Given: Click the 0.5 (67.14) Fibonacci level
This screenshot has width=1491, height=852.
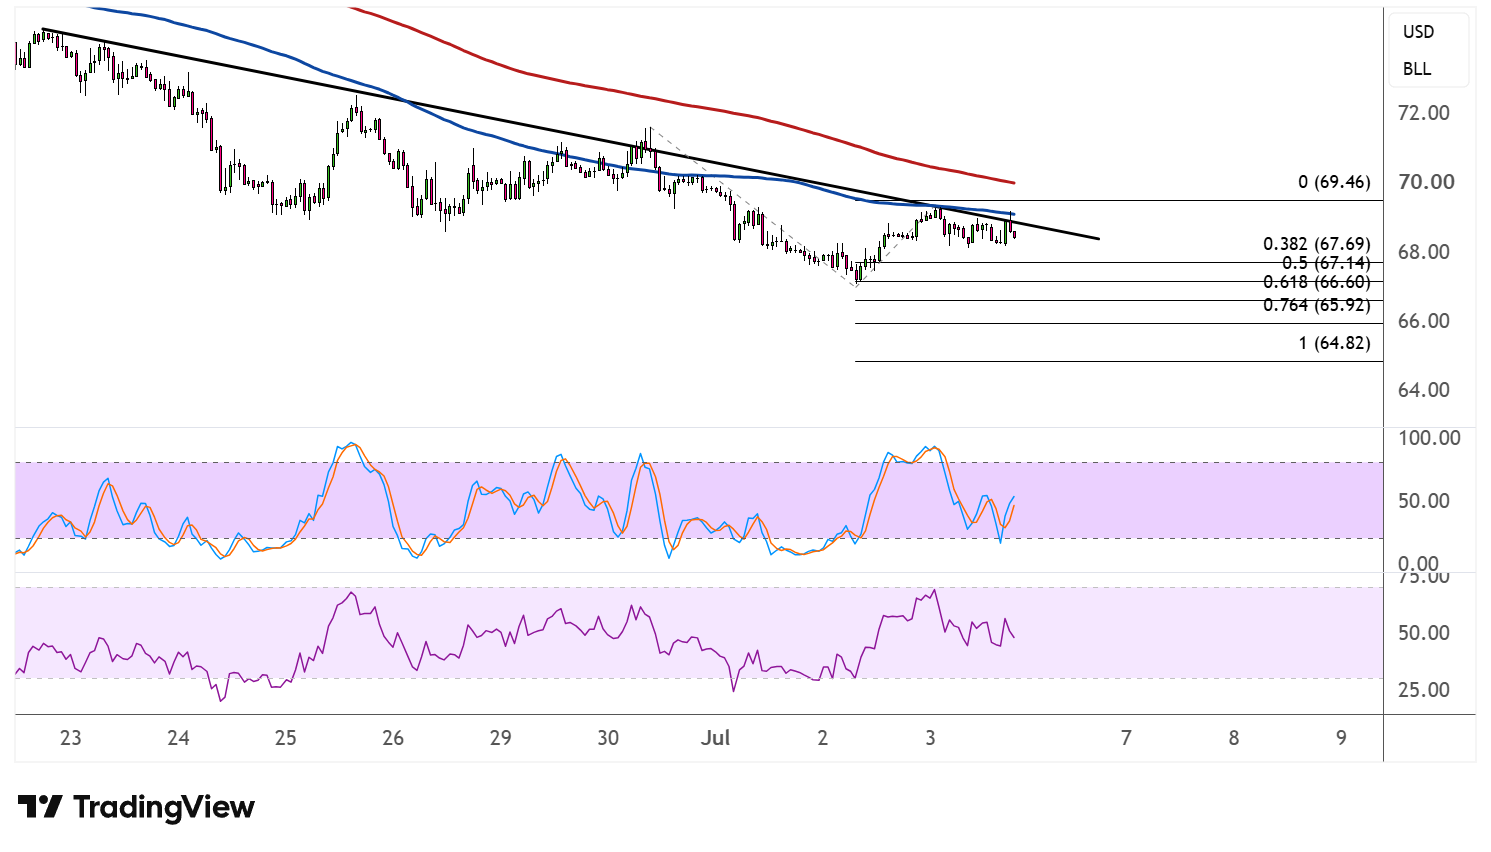Looking at the screenshot, I should tap(1326, 263).
